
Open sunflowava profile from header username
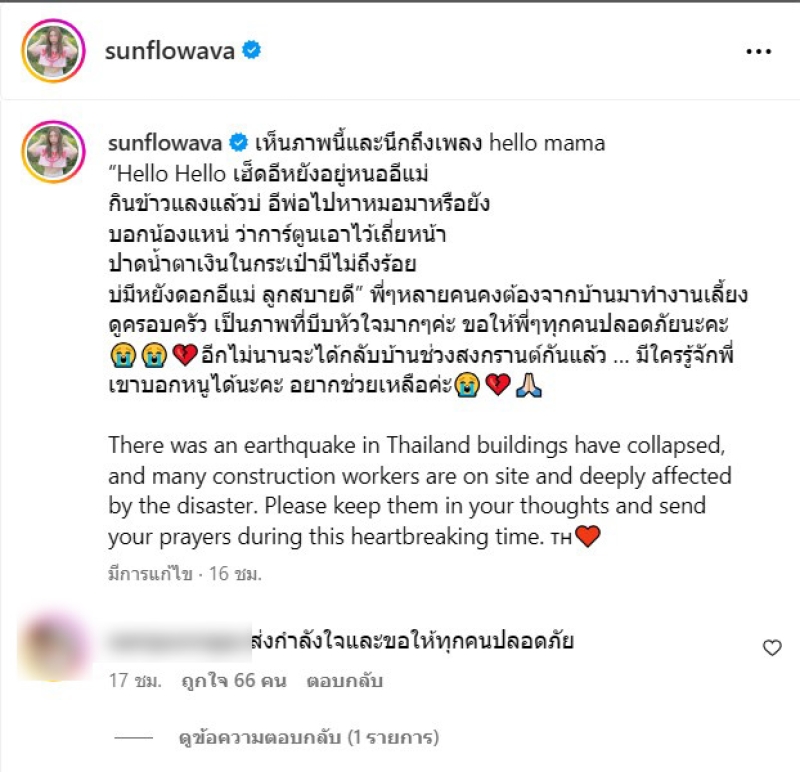click(x=169, y=51)
